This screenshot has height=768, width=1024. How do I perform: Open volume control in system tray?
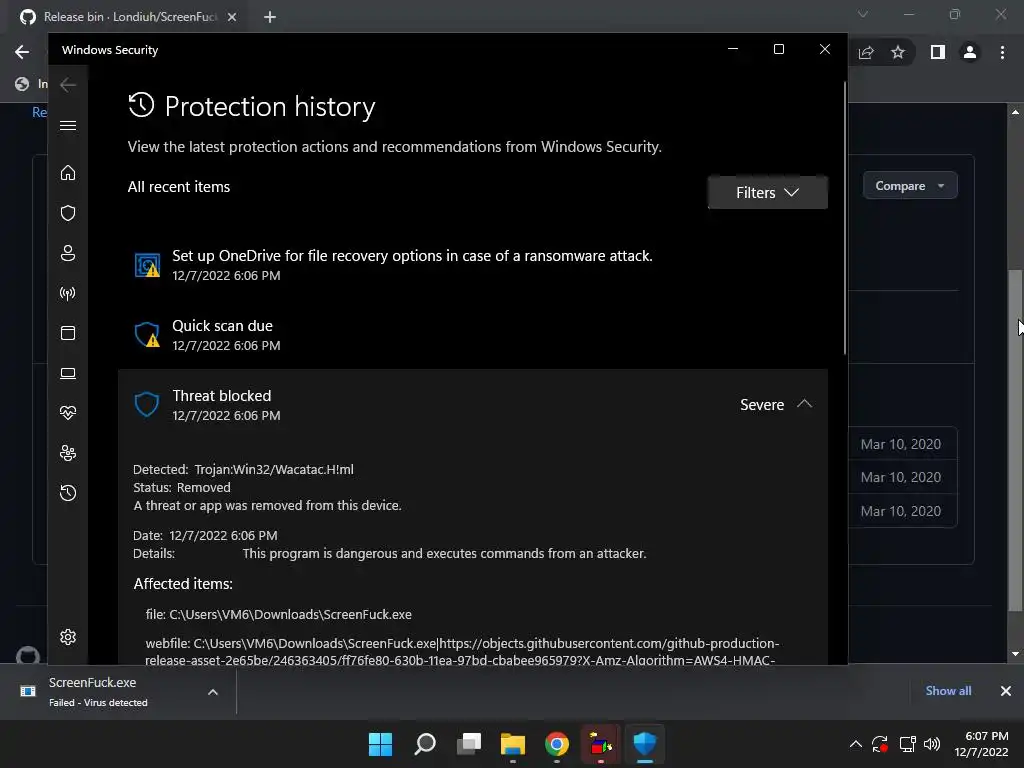click(x=932, y=744)
